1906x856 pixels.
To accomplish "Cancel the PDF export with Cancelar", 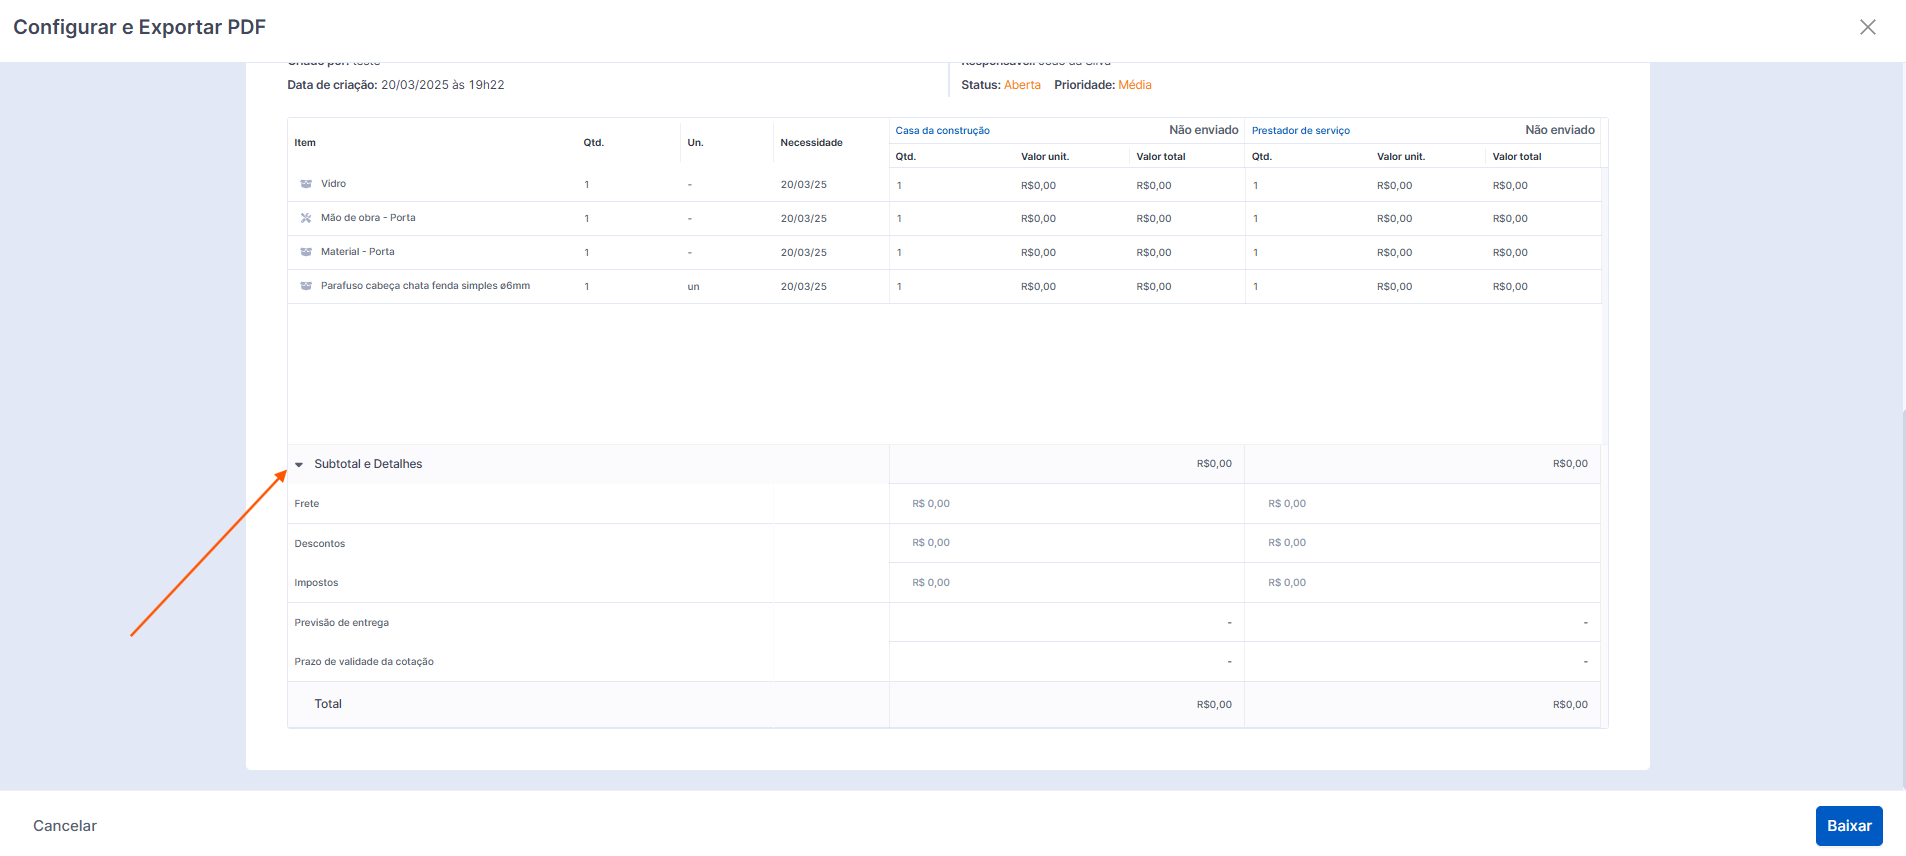I will 65,826.
